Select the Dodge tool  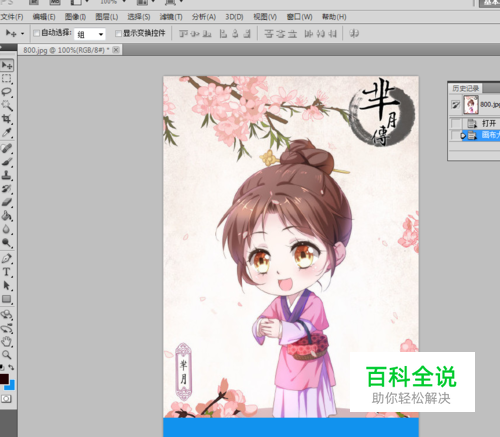[7, 243]
